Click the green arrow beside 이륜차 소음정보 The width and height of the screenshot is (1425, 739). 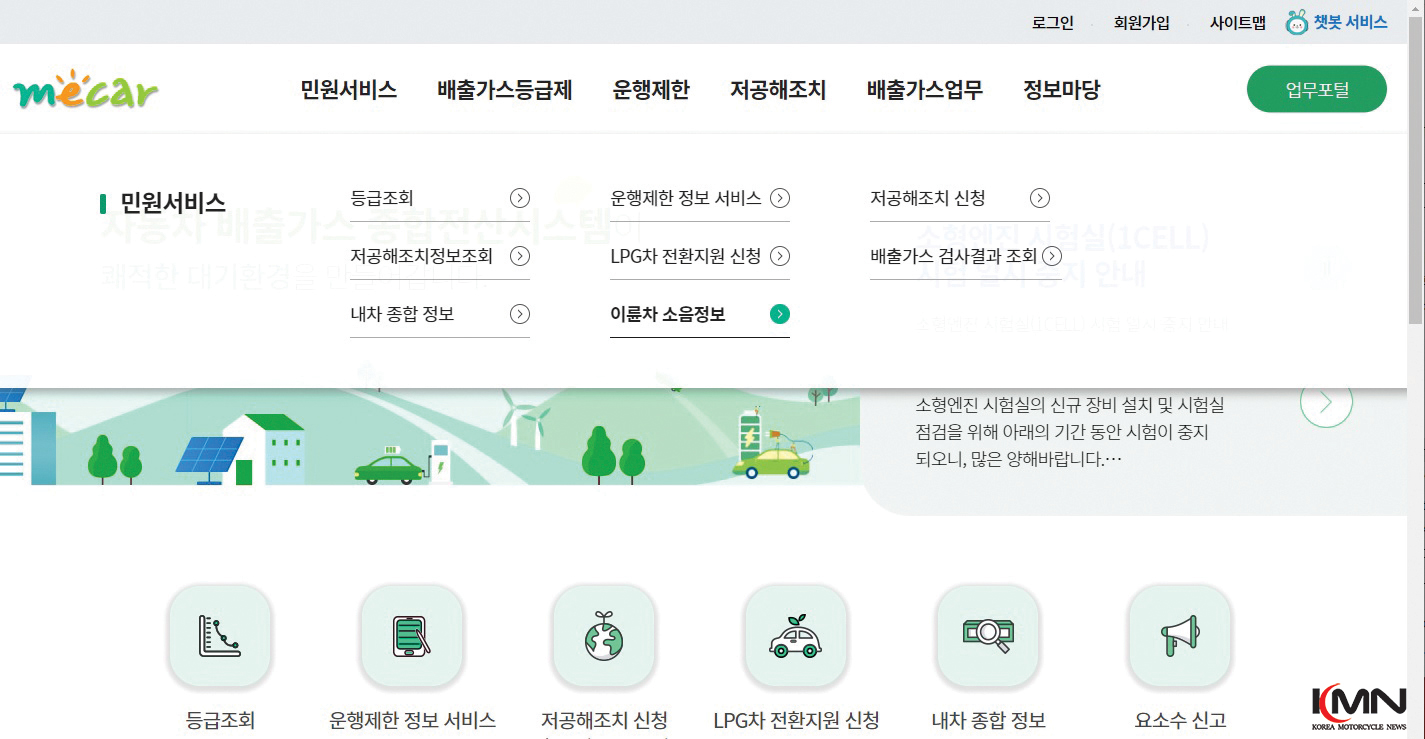(780, 314)
